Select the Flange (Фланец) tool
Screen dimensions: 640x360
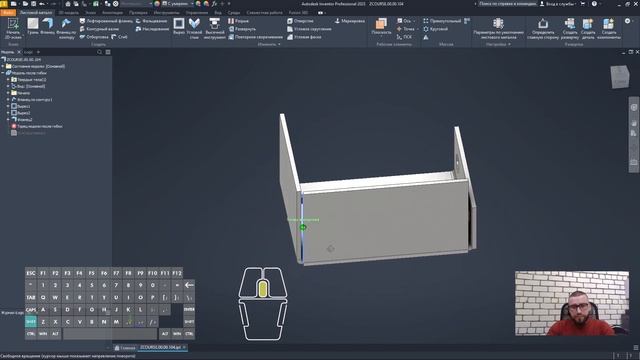[48, 27]
